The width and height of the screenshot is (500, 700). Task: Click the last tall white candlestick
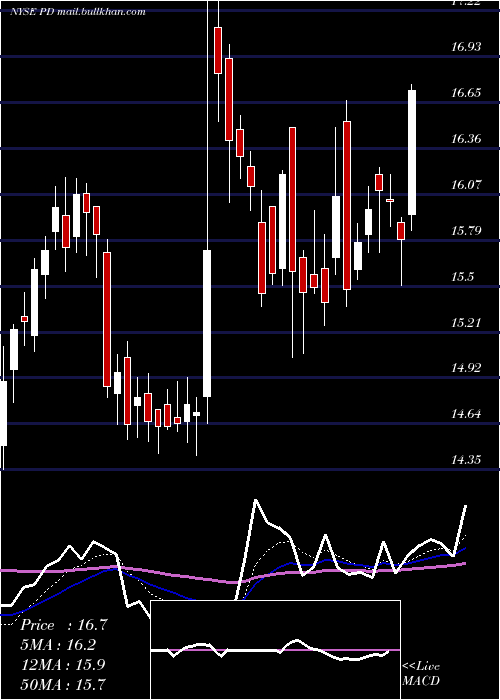(x=412, y=152)
